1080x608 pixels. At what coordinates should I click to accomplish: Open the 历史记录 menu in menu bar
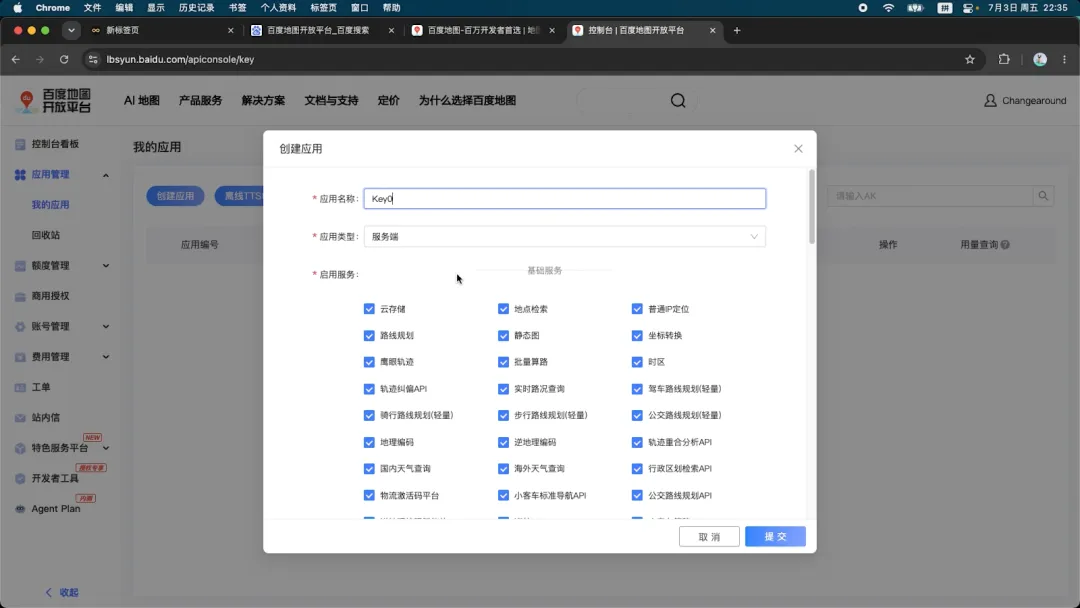pos(196,8)
